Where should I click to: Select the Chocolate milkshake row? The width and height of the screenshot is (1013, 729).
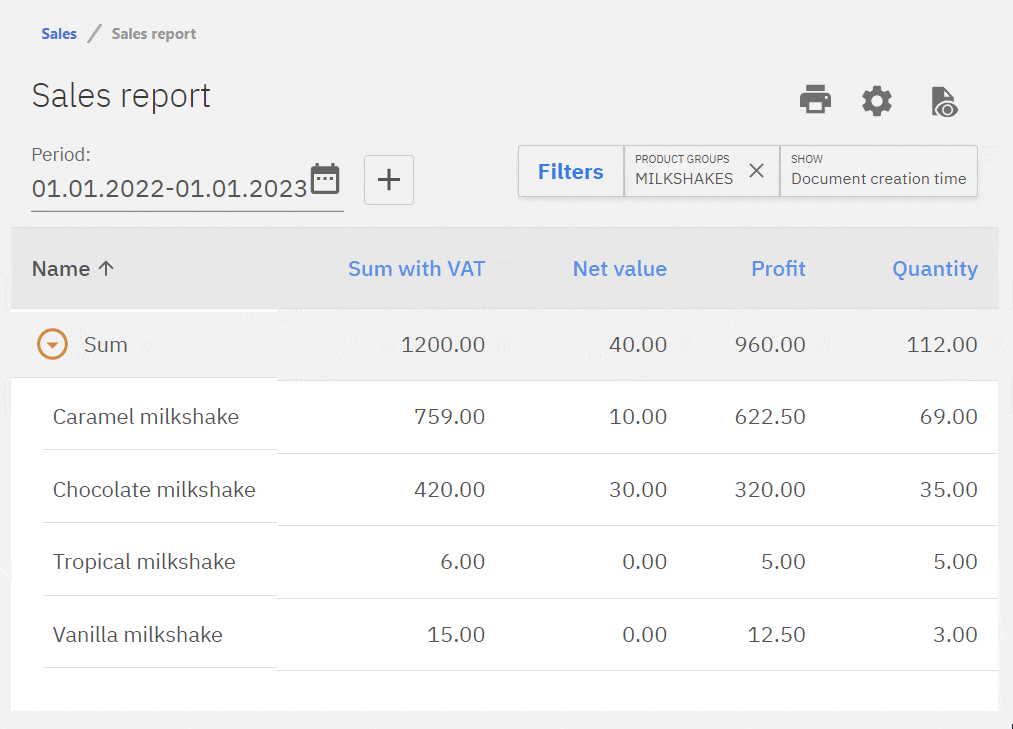pos(154,490)
